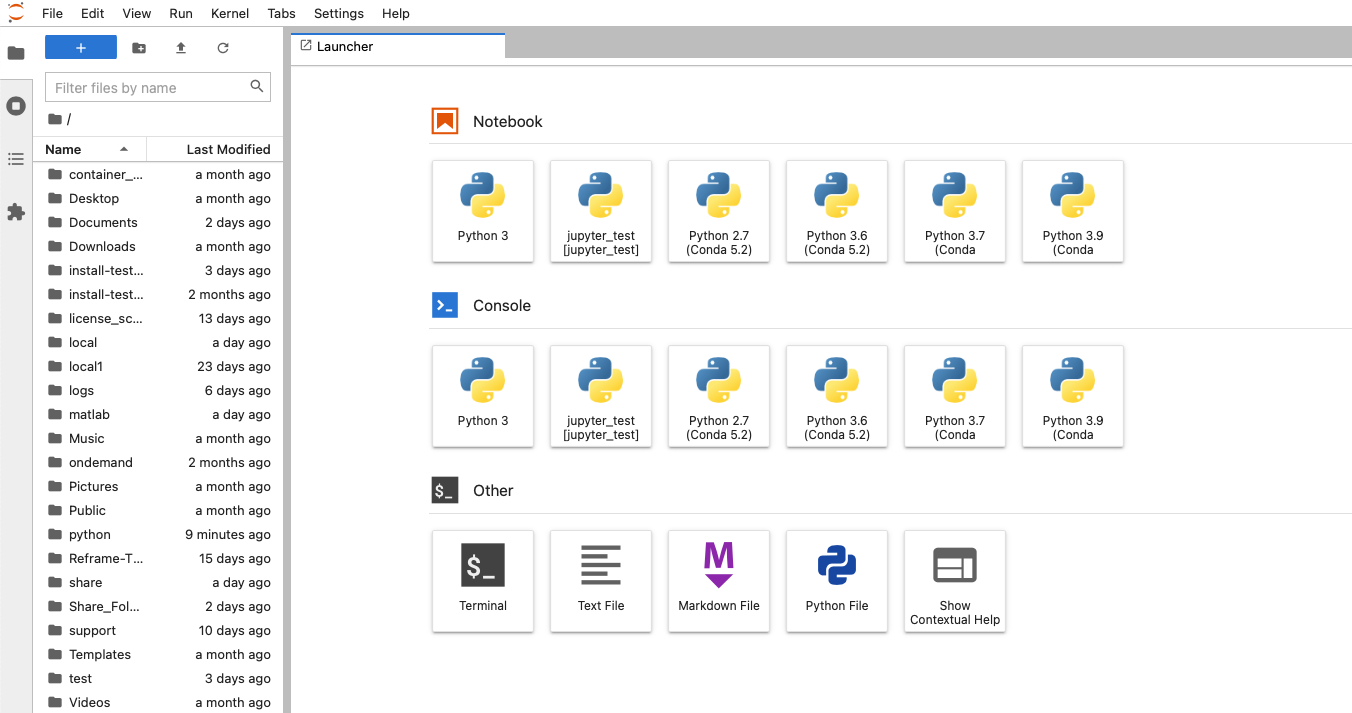Open the Tabs menu
The width and height of the screenshot is (1352, 713).
click(282, 13)
